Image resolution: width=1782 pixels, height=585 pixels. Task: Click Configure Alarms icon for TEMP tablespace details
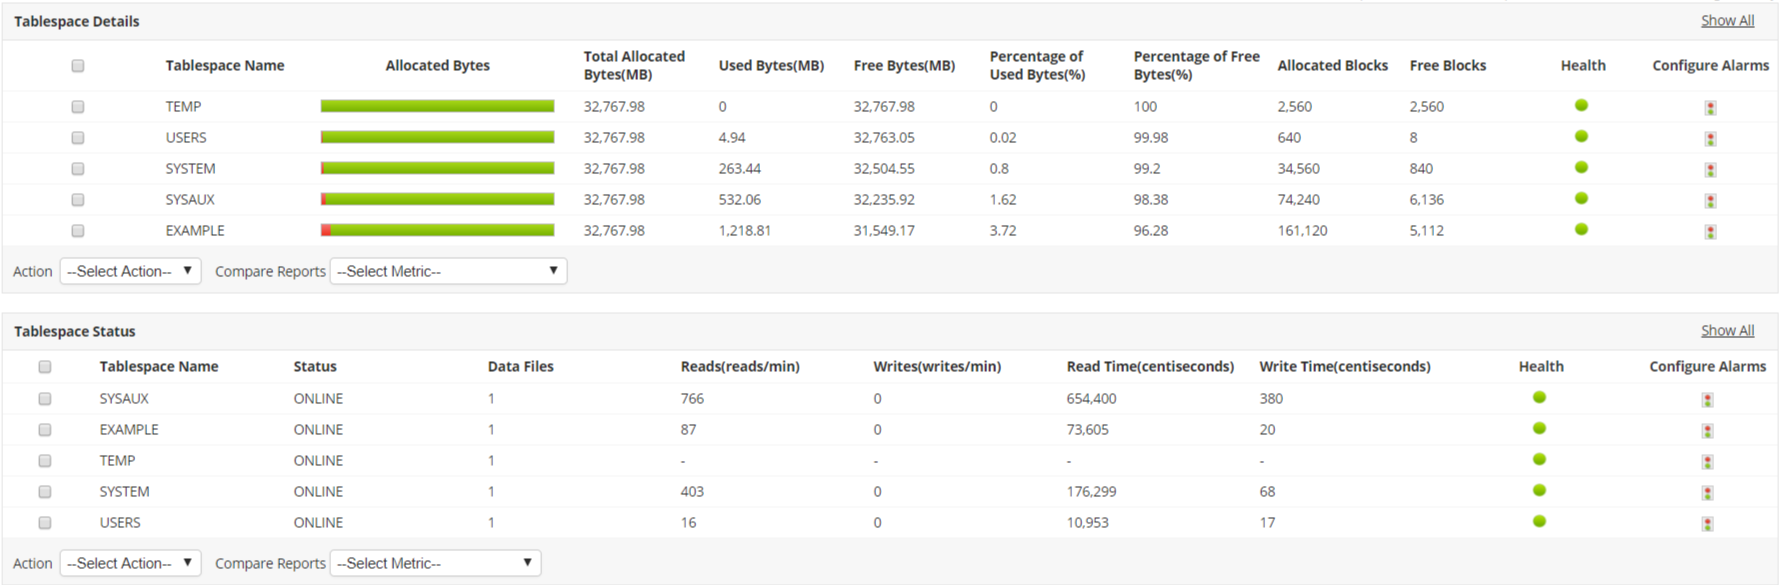pos(1710,108)
